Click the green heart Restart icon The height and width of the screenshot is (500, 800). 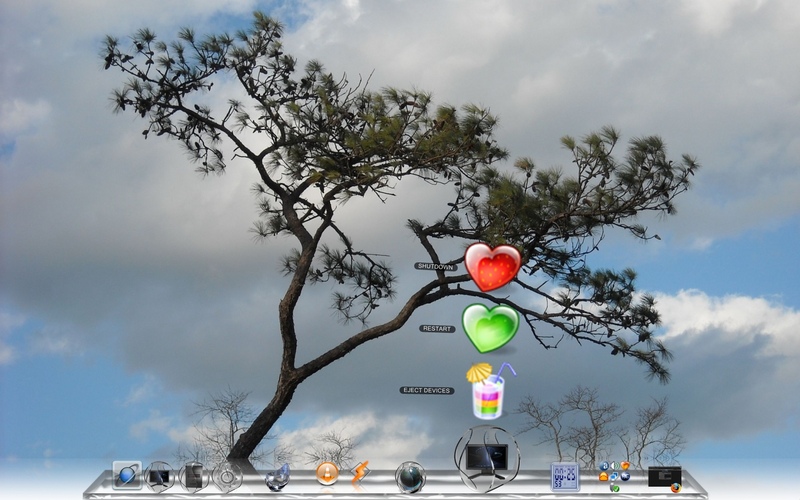pyautogui.click(x=490, y=328)
